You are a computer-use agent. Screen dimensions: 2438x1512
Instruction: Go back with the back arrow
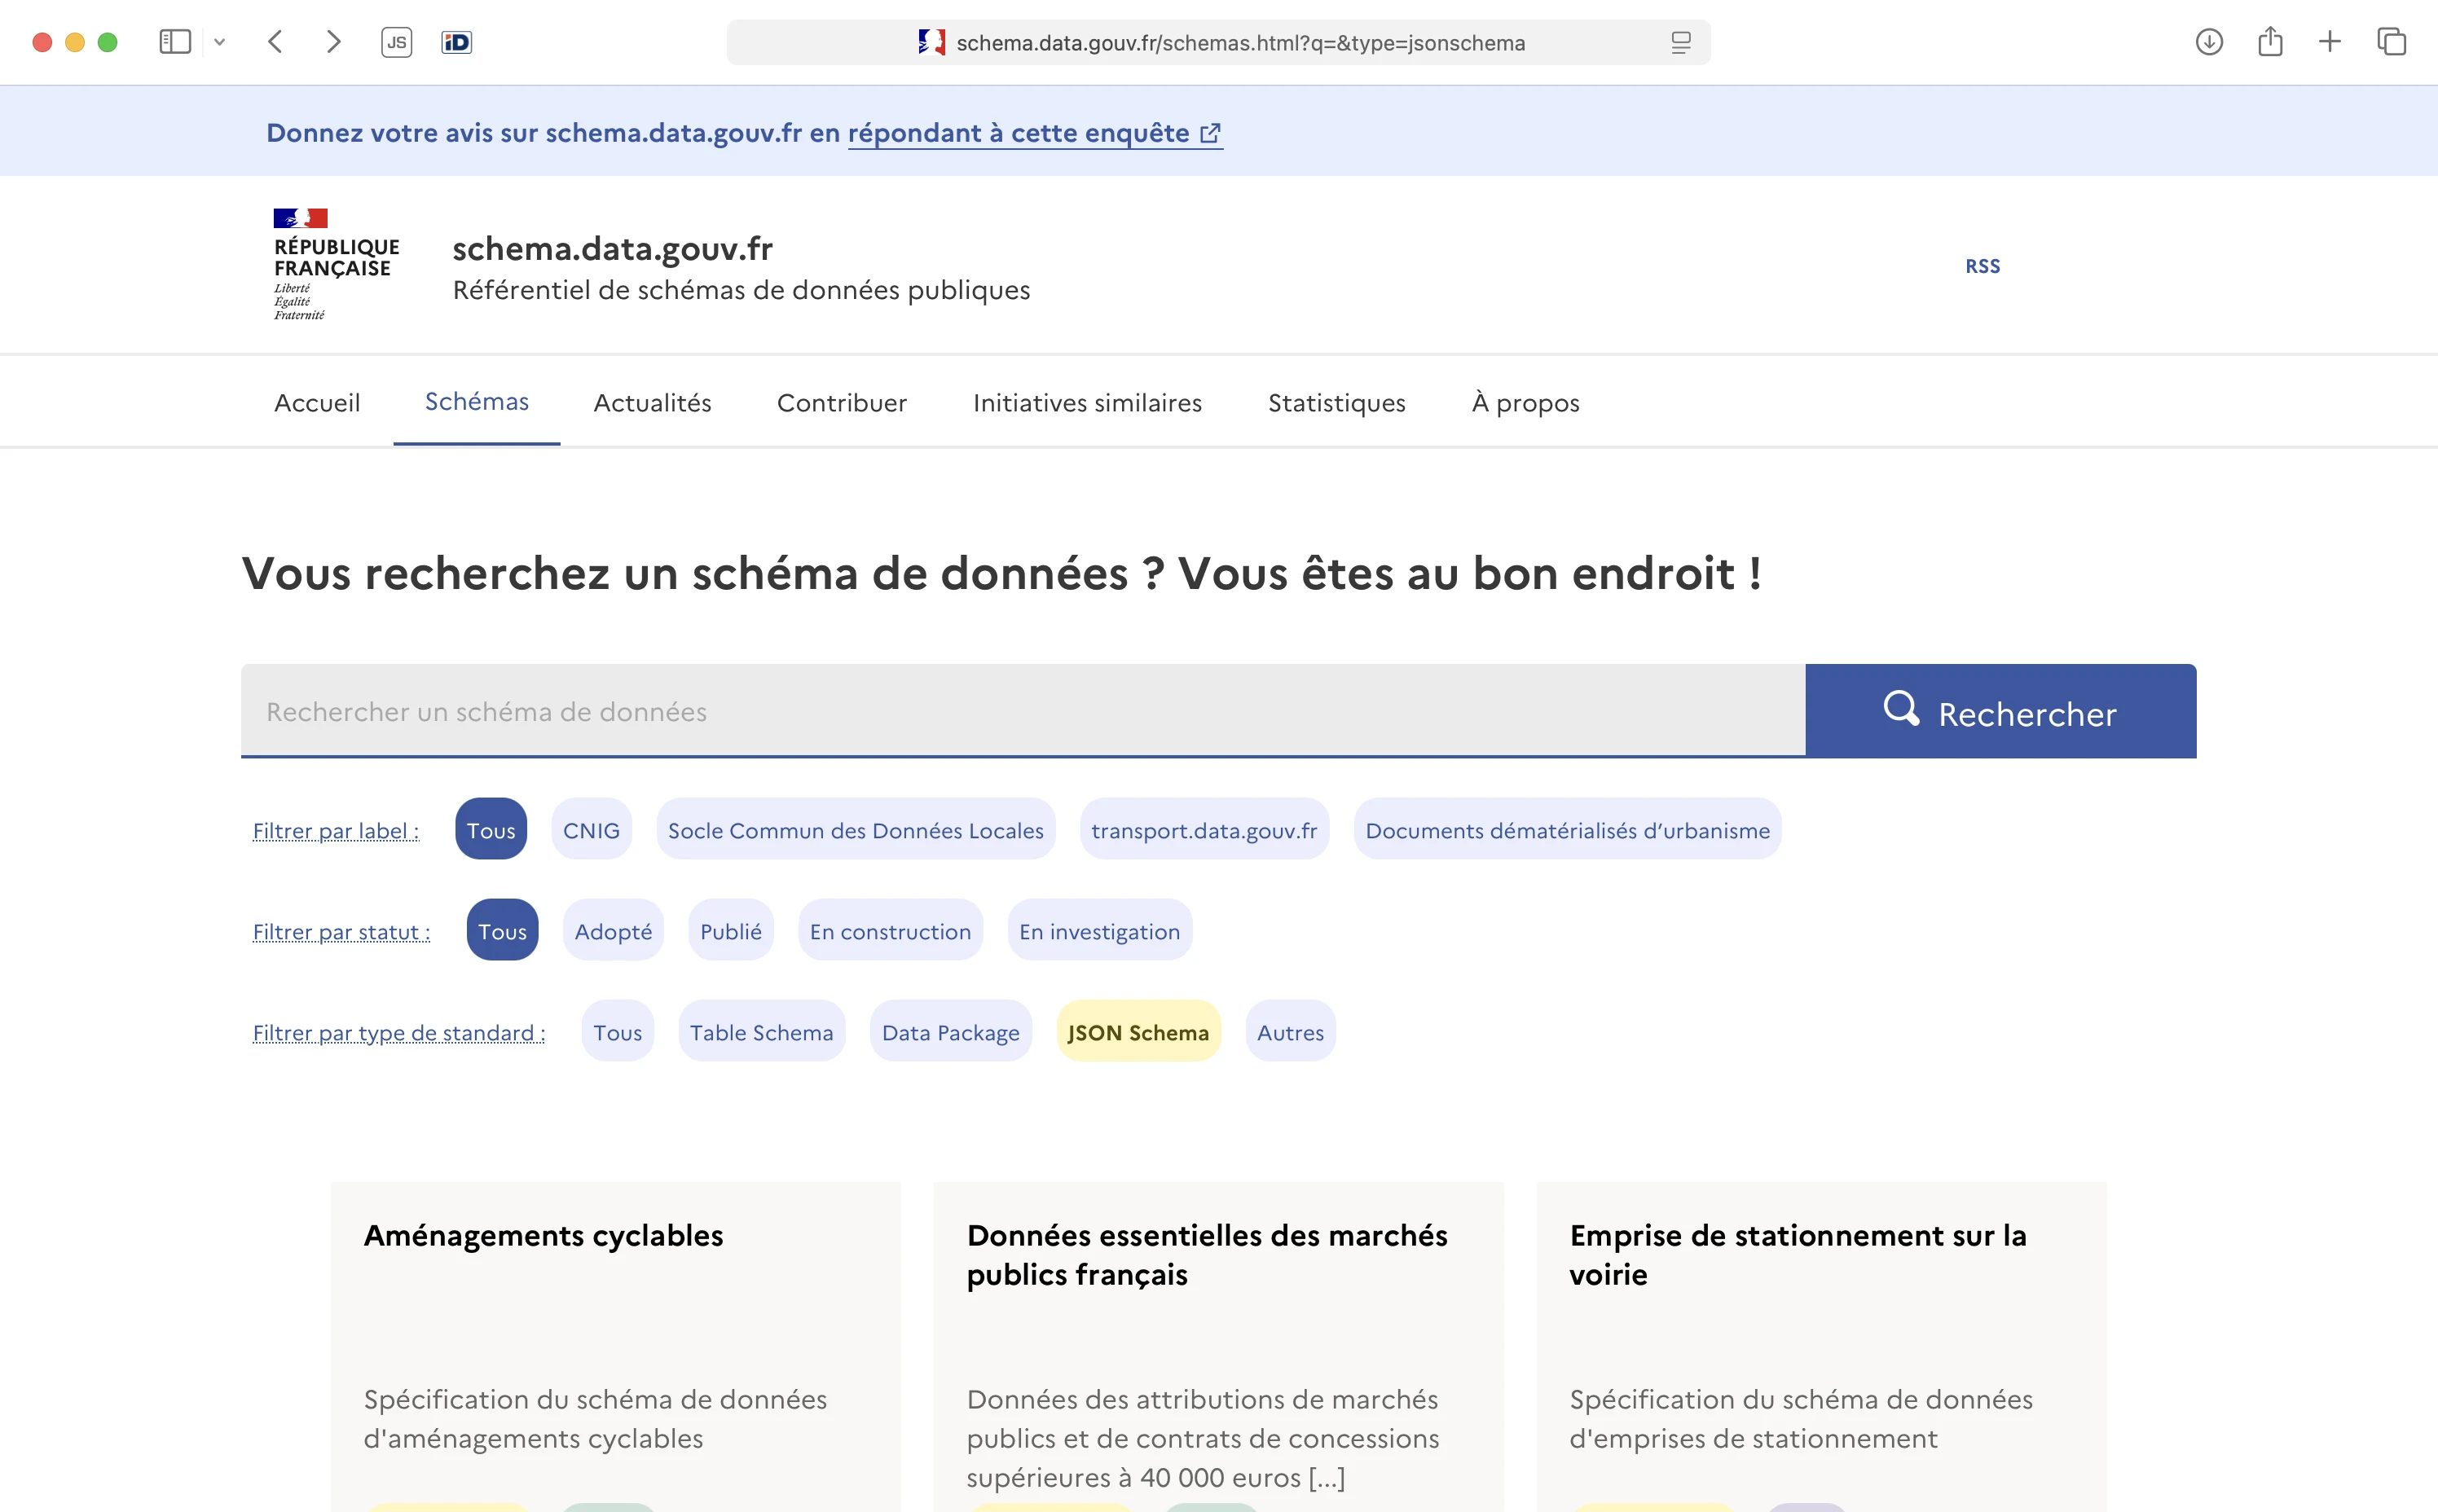(x=276, y=42)
